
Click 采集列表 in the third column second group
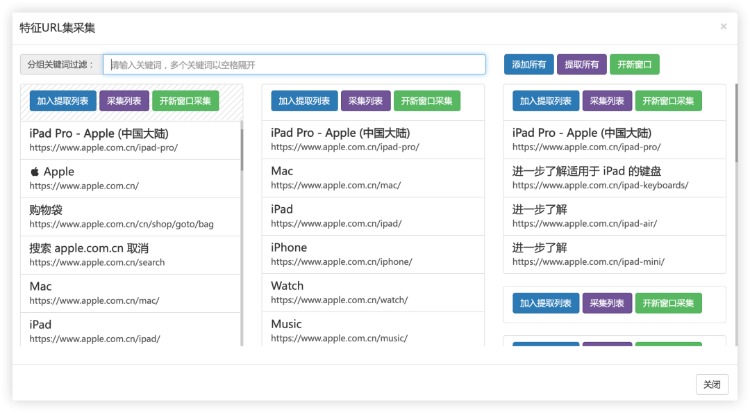[607, 304]
